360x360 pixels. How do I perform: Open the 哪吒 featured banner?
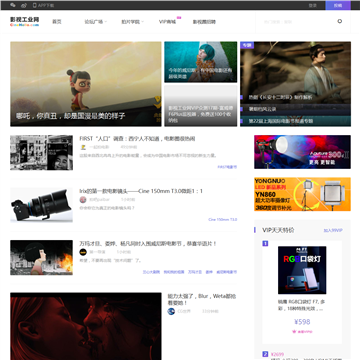[x=86, y=84]
